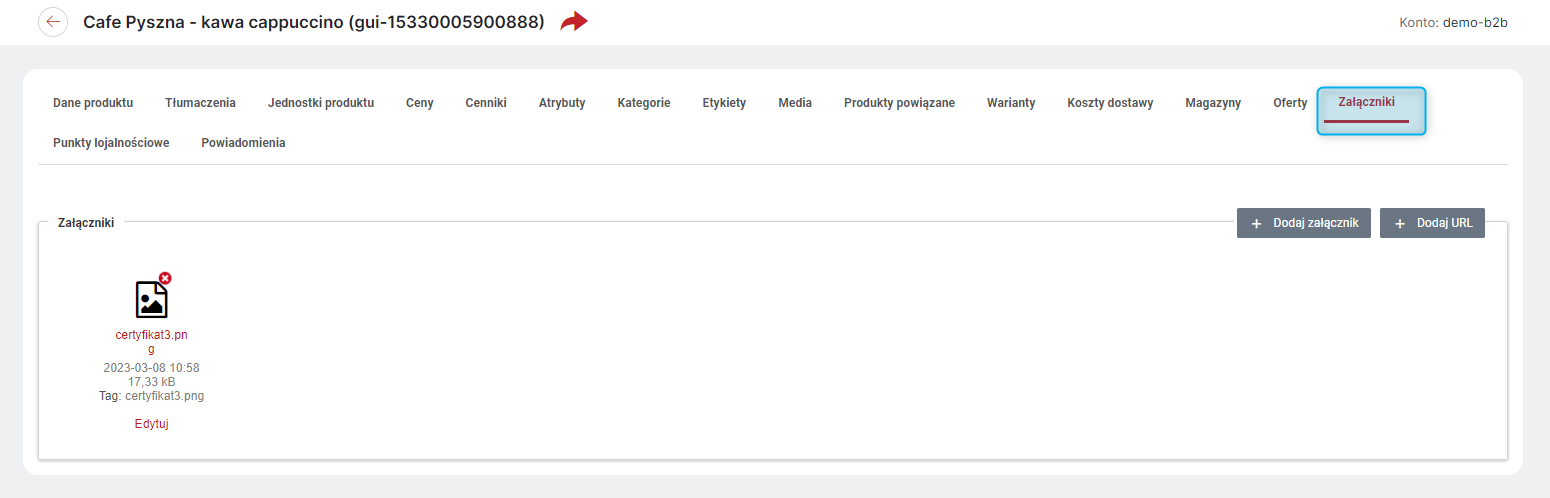Click the red share arrow icon

pyautogui.click(x=574, y=22)
